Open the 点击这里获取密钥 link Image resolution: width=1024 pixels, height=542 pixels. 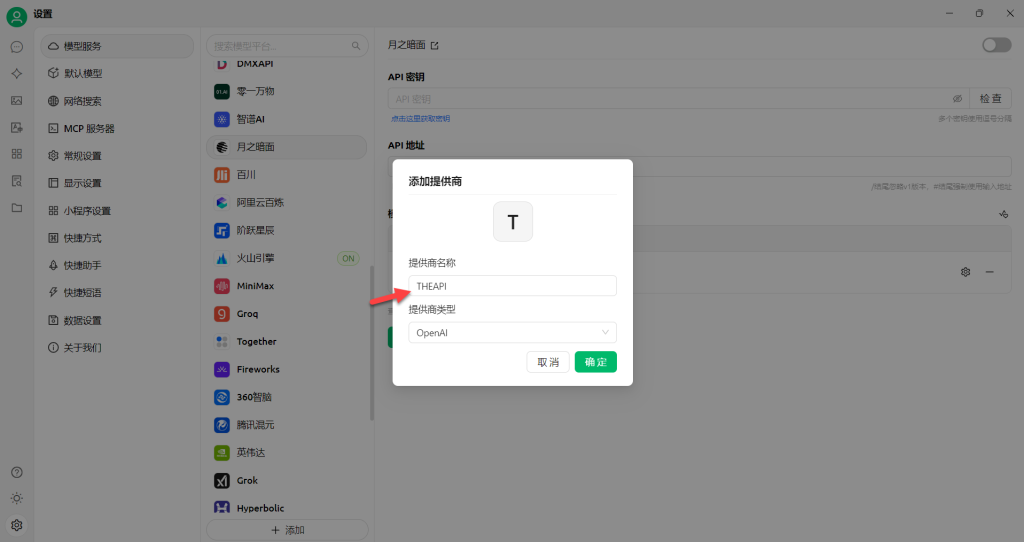click(x=420, y=119)
